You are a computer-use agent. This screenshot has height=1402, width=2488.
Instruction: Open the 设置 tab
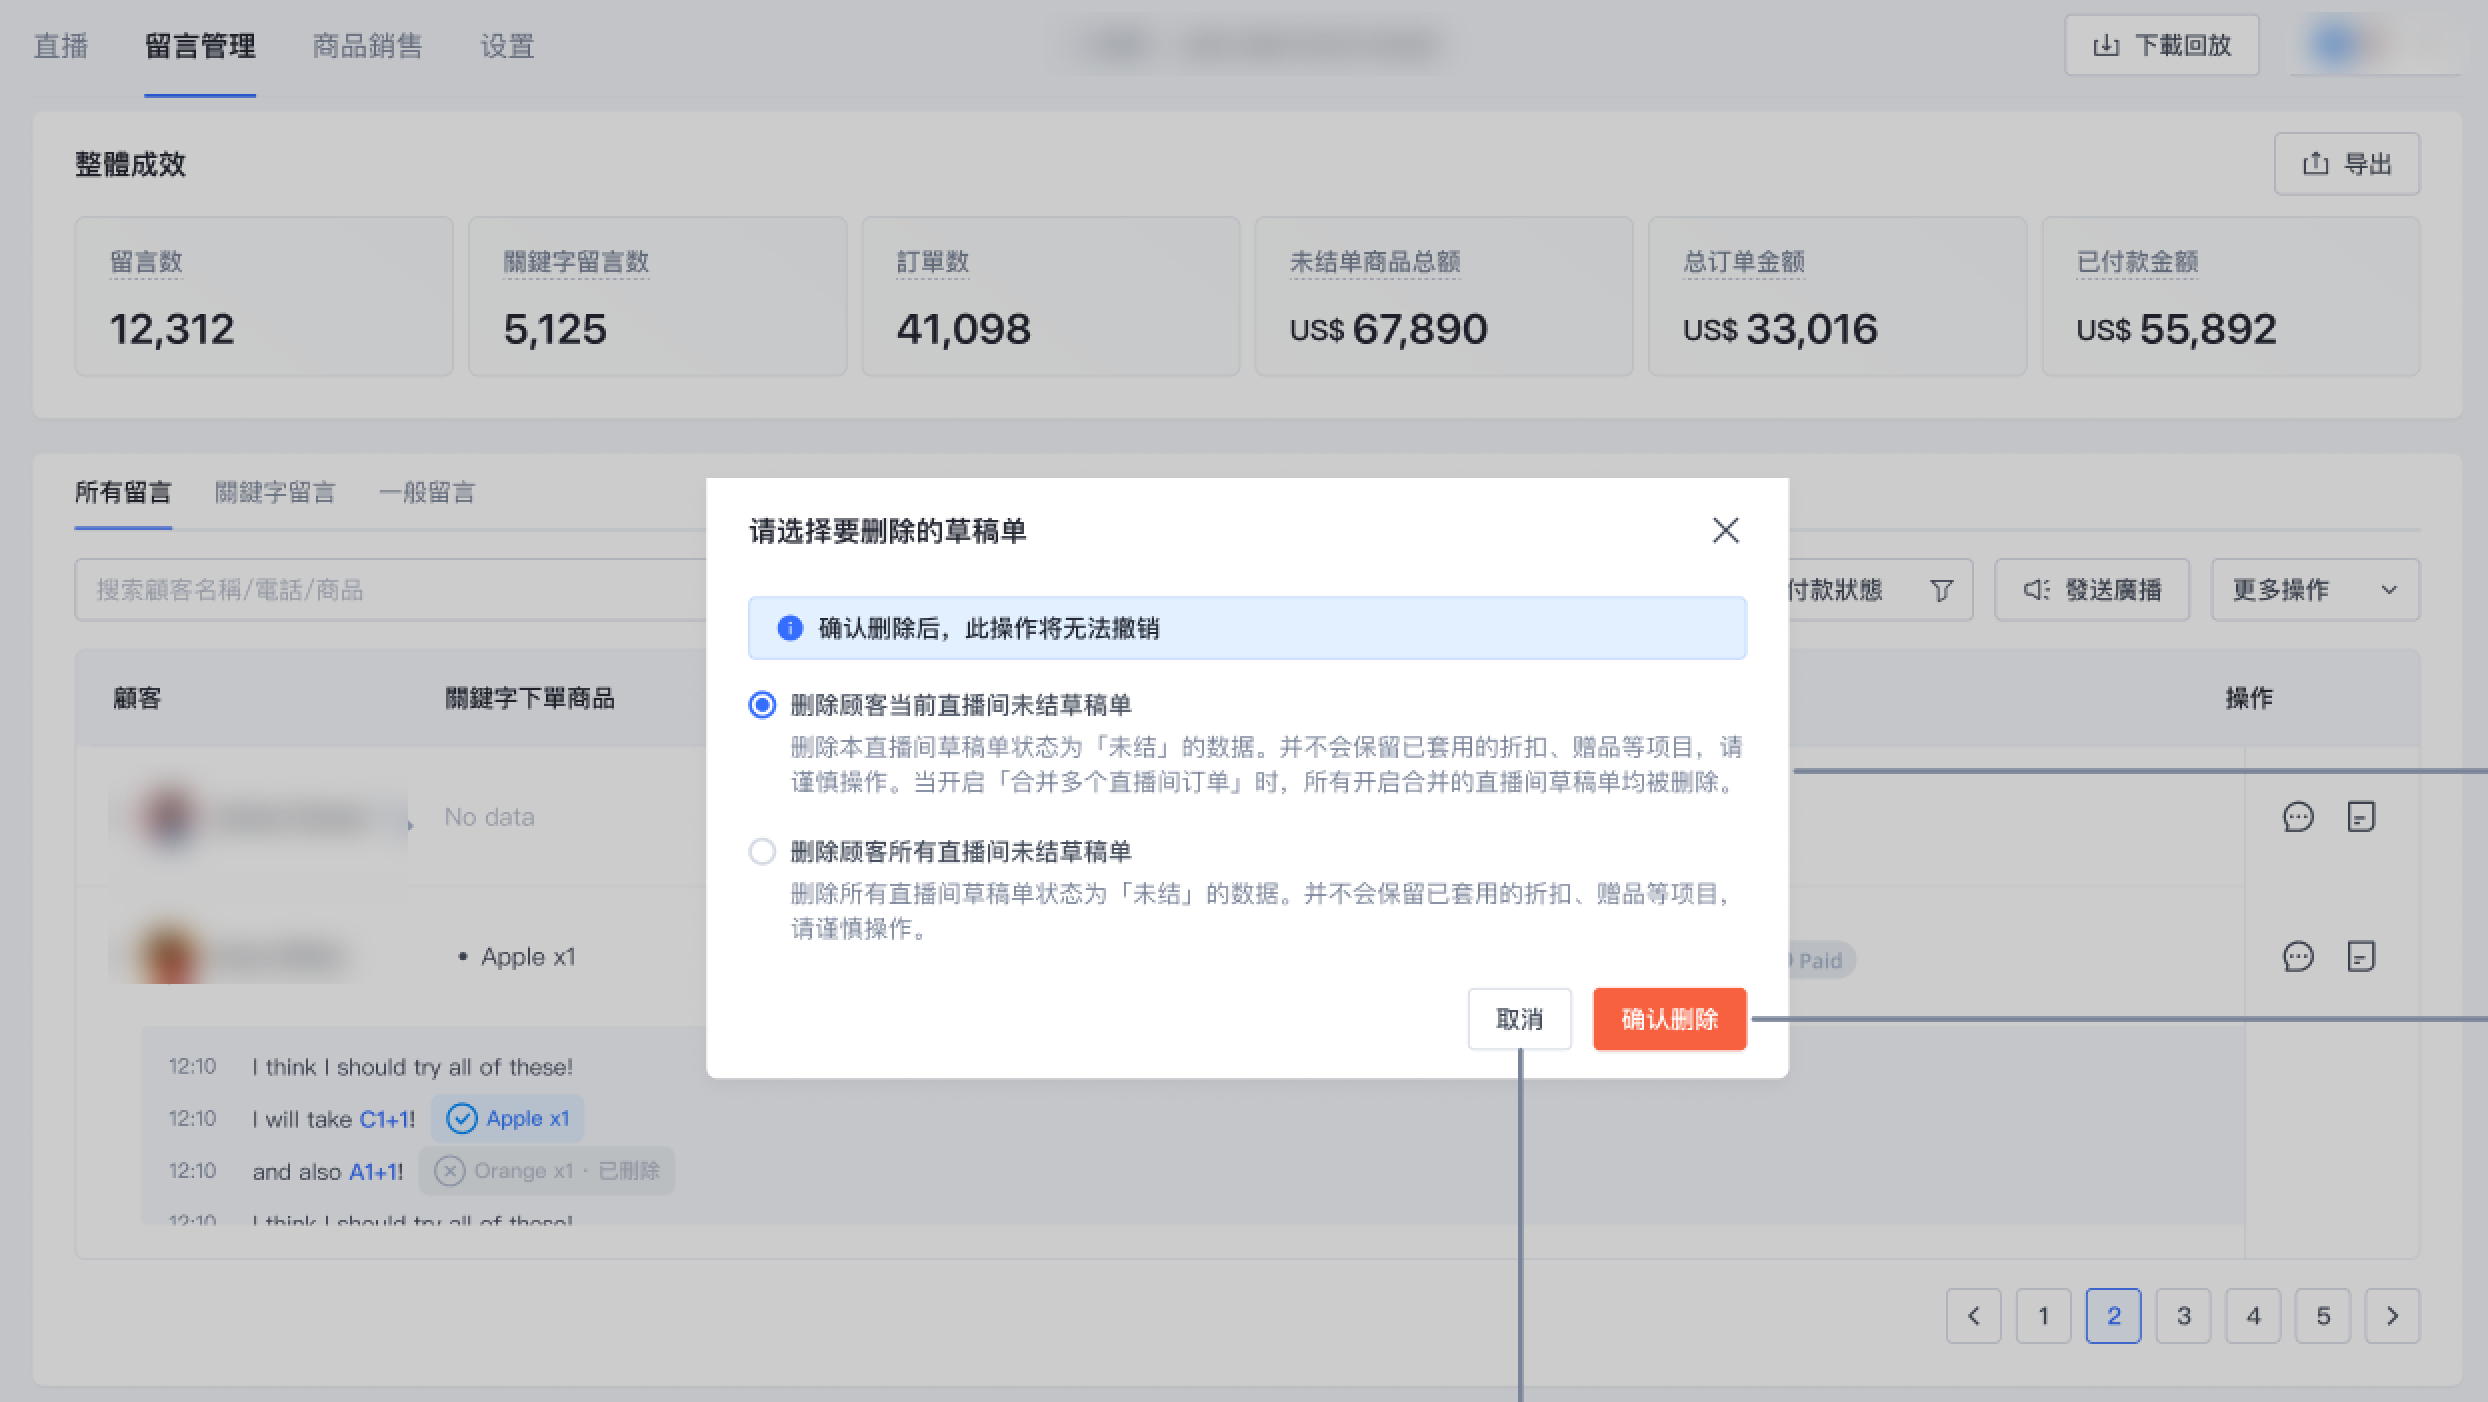tap(507, 46)
